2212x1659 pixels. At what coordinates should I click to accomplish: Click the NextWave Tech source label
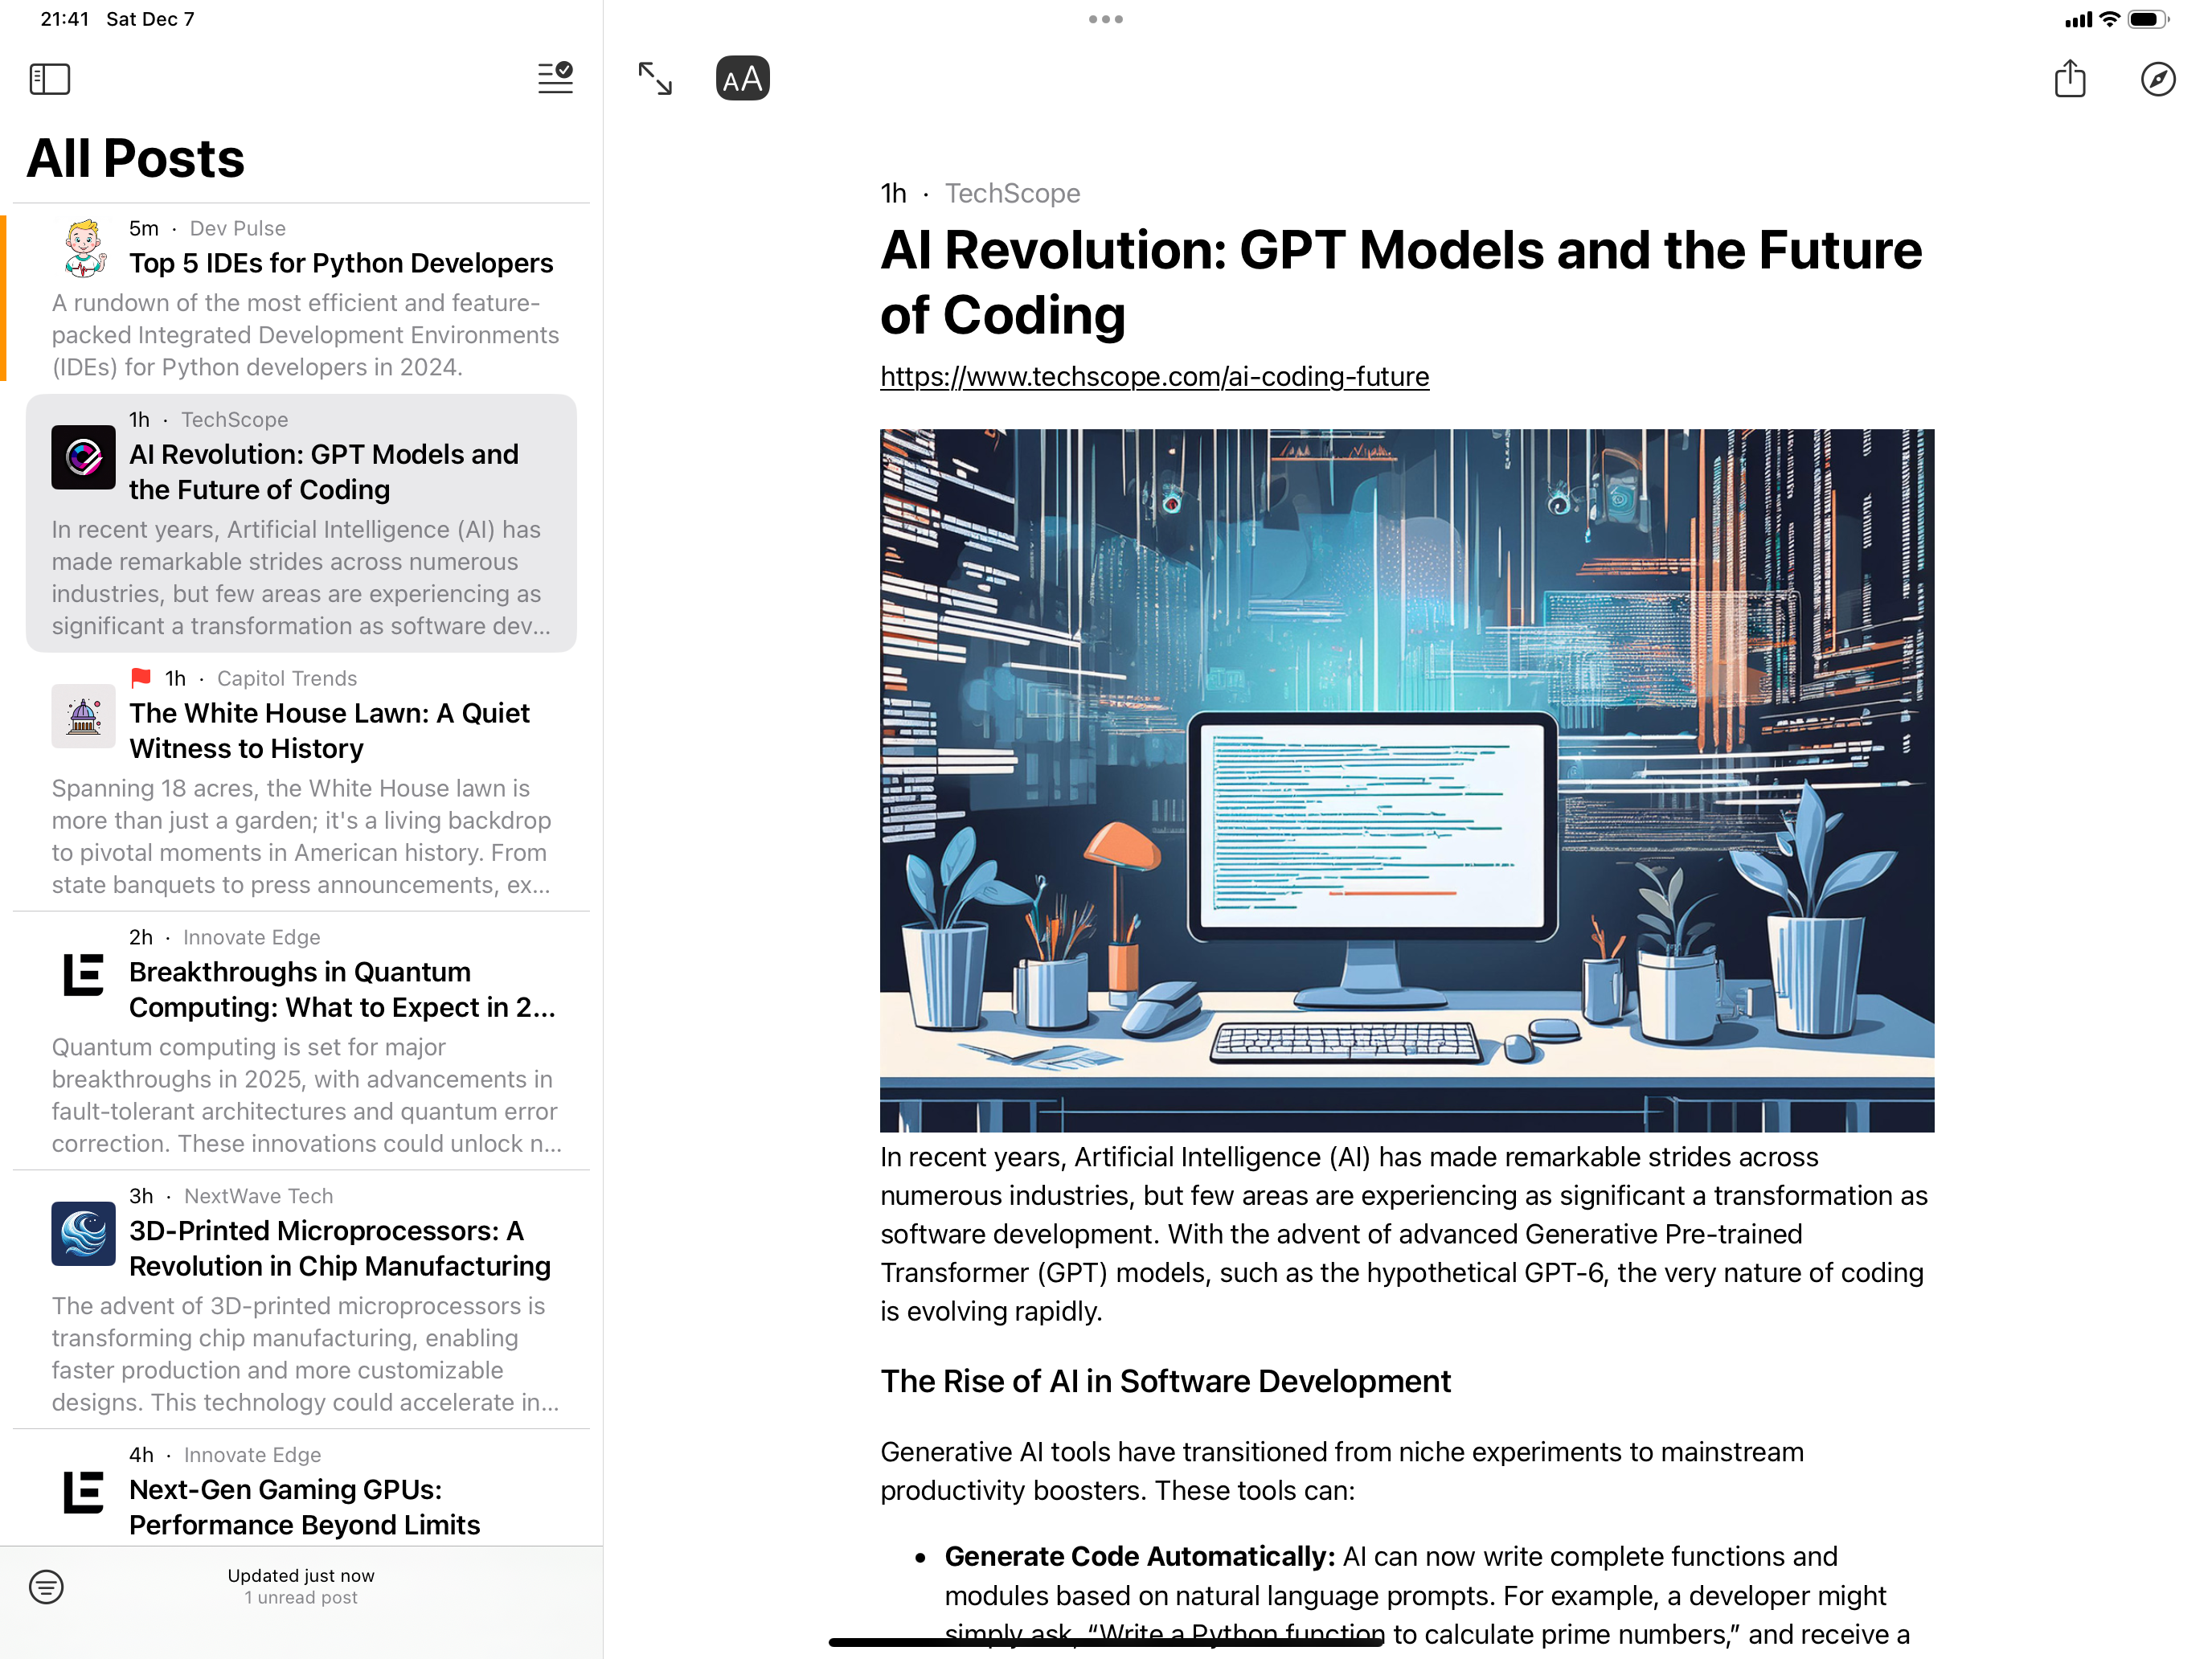point(258,1196)
